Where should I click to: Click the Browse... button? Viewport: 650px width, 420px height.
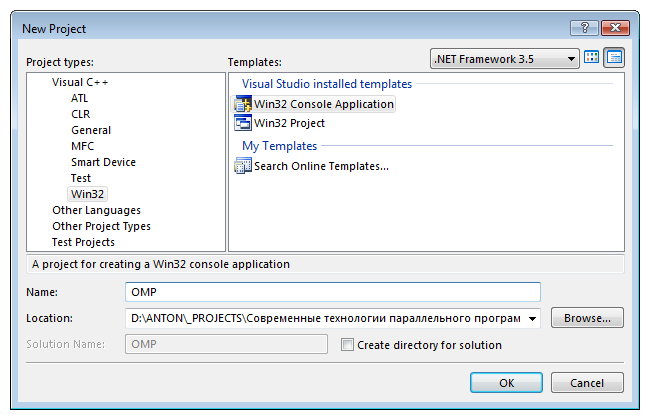[x=587, y=318]
